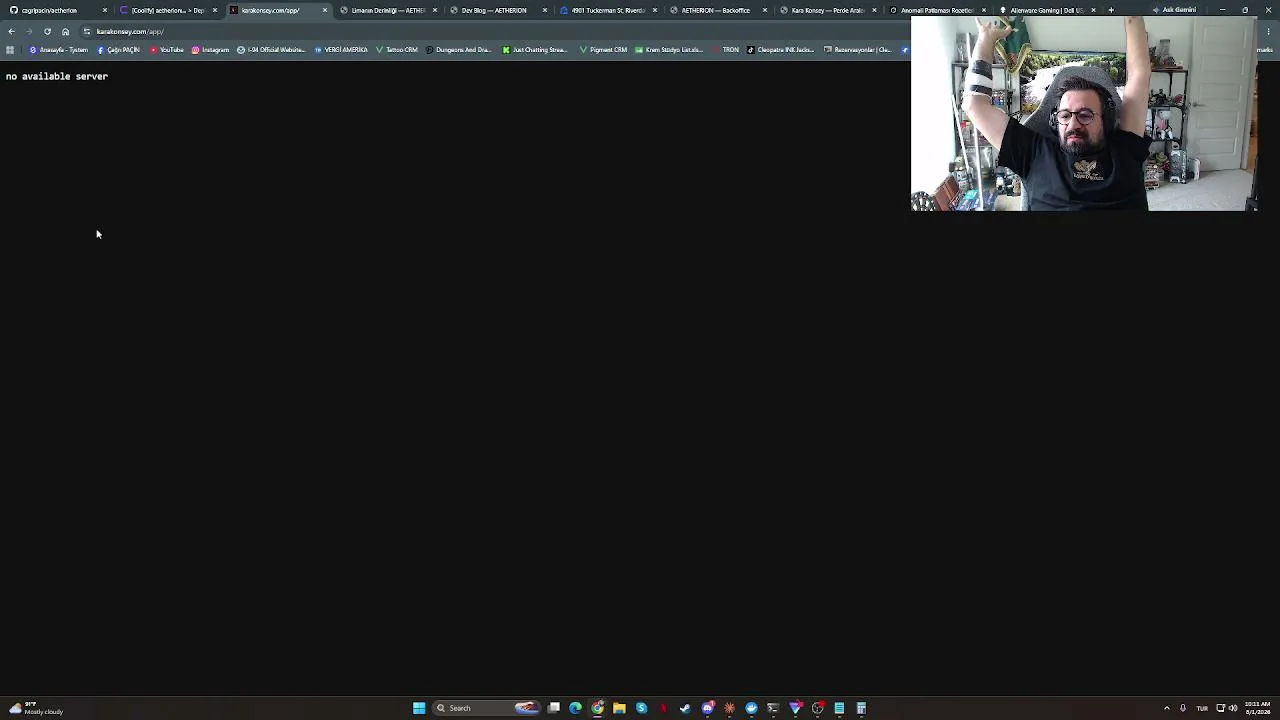
Task: Open Rezervasyonlar bookmark
Action: (x=857, y=49)
